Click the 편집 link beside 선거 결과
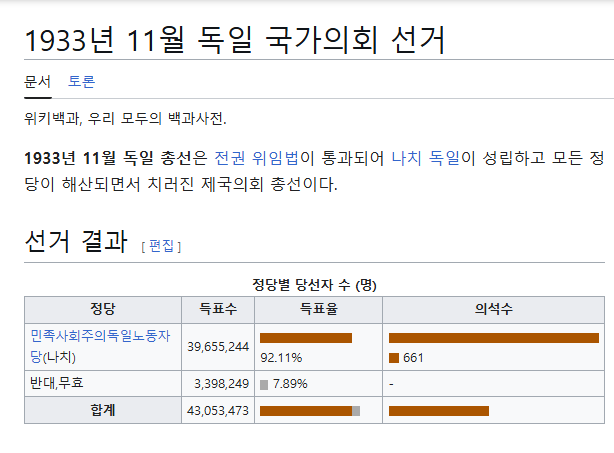Viewport: 614px width, 453px height. pyautogui.click(x=161, y=246)
